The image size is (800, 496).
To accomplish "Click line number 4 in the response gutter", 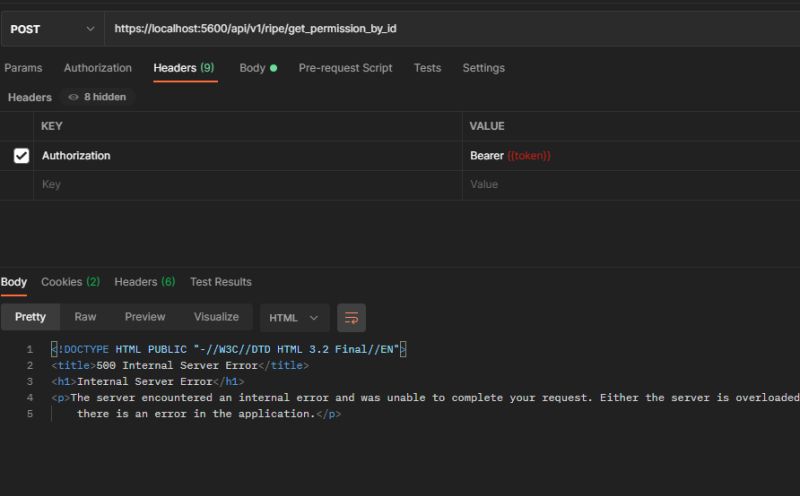I will (30, 398).
